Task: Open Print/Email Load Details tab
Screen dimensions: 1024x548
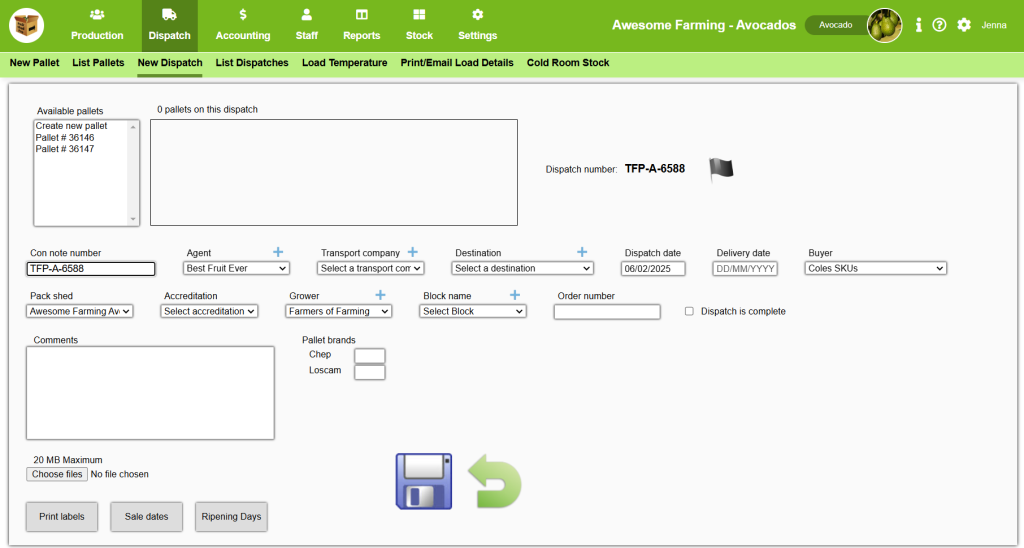Action: pos(457,63)
